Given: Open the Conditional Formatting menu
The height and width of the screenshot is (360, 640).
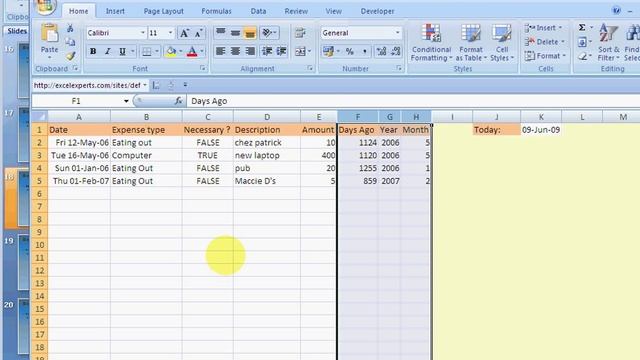Looking at the screenshot, I should pos(431,42).
